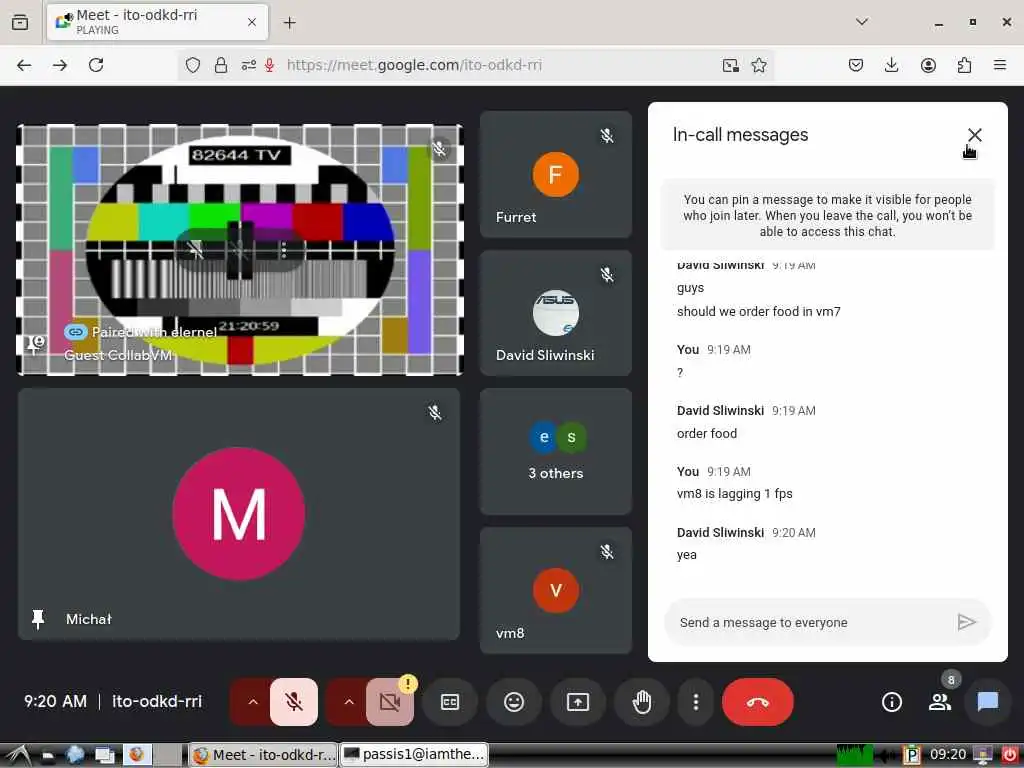
Task: Open the LXDE start menu icon
Action: (16, 755)
